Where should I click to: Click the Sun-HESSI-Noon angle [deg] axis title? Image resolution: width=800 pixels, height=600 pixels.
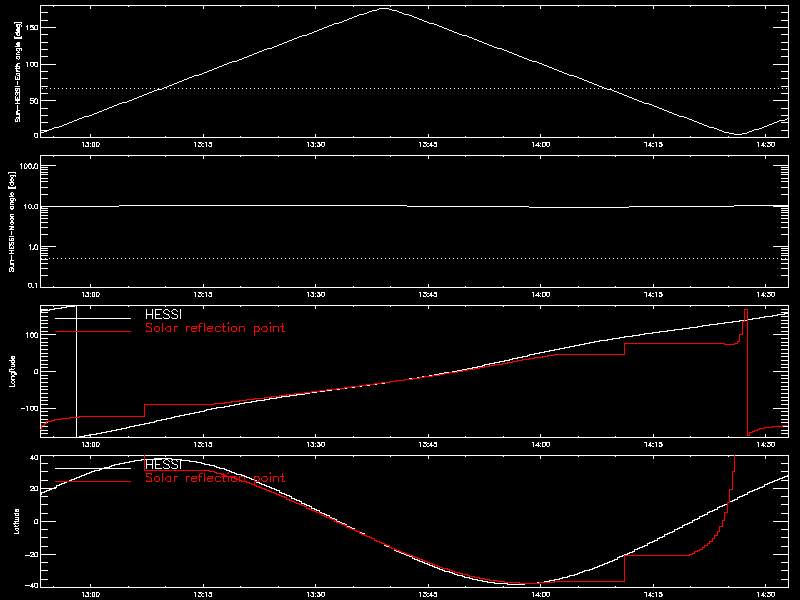point(12,221)
